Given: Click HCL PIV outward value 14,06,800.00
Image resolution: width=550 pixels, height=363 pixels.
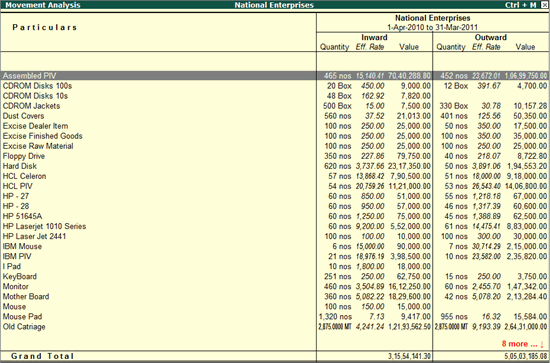Looking at the screenshot, I should click(x=526, y=186).
